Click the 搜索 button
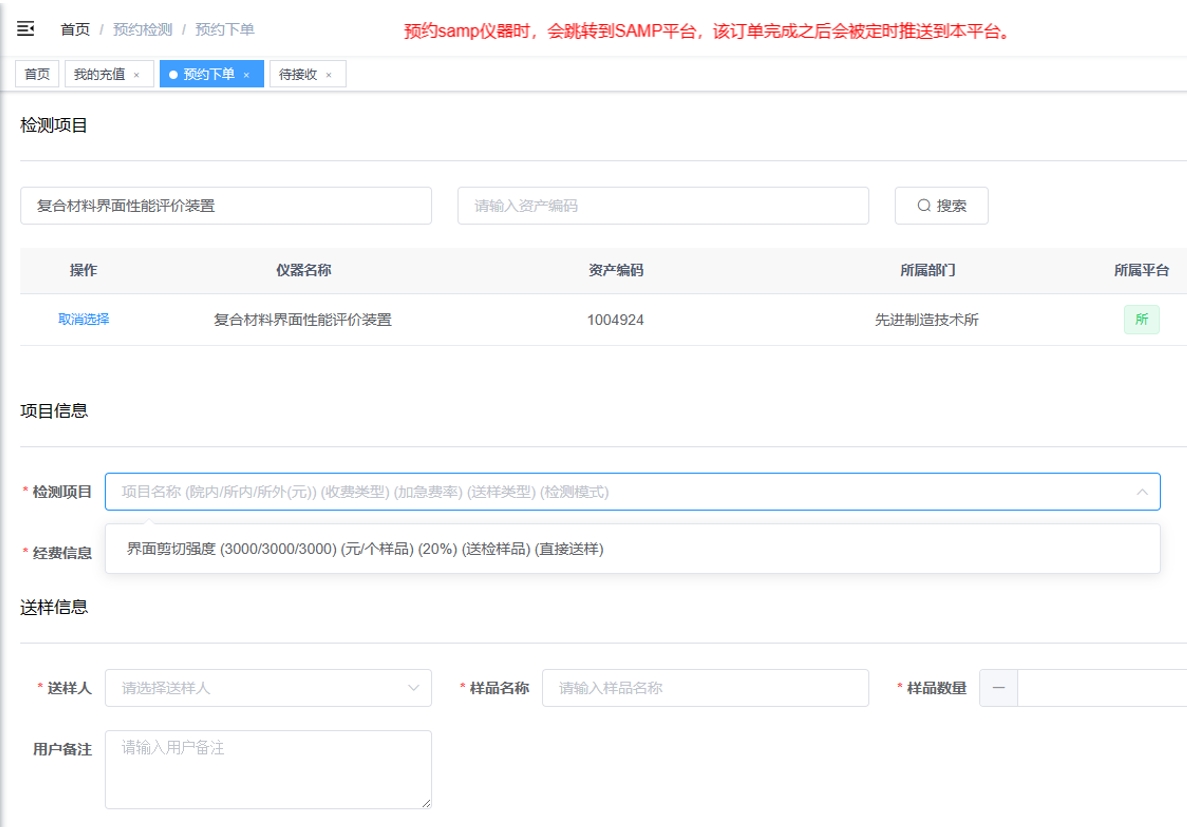 click(x=941, y=206)
